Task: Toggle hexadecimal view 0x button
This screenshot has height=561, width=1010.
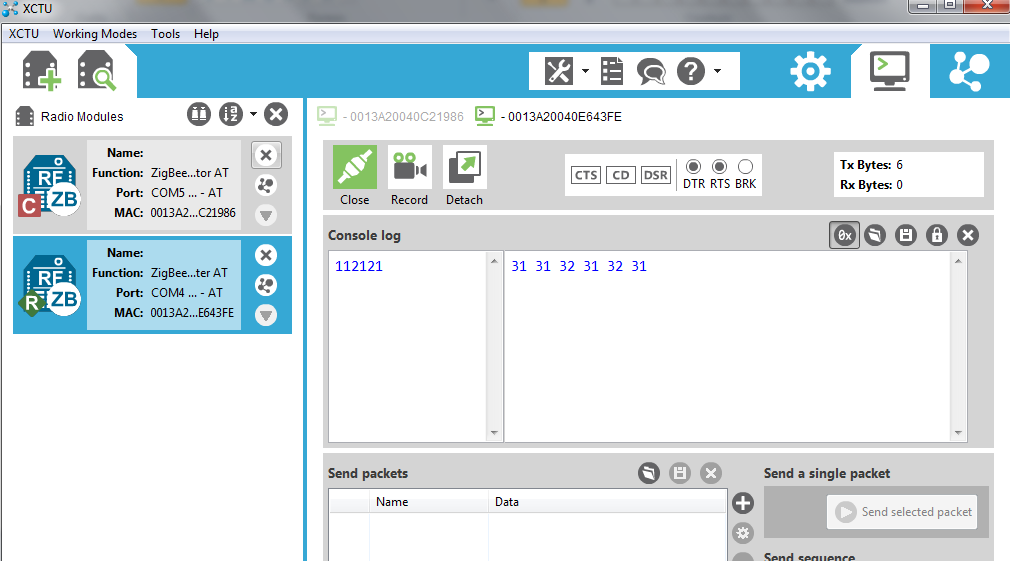Action: (844, 235)
